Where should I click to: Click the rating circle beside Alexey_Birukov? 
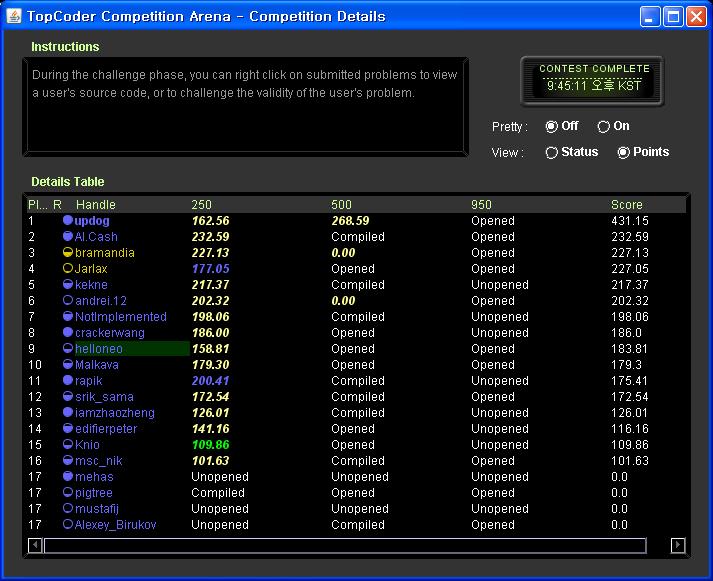tap(68, 524)
